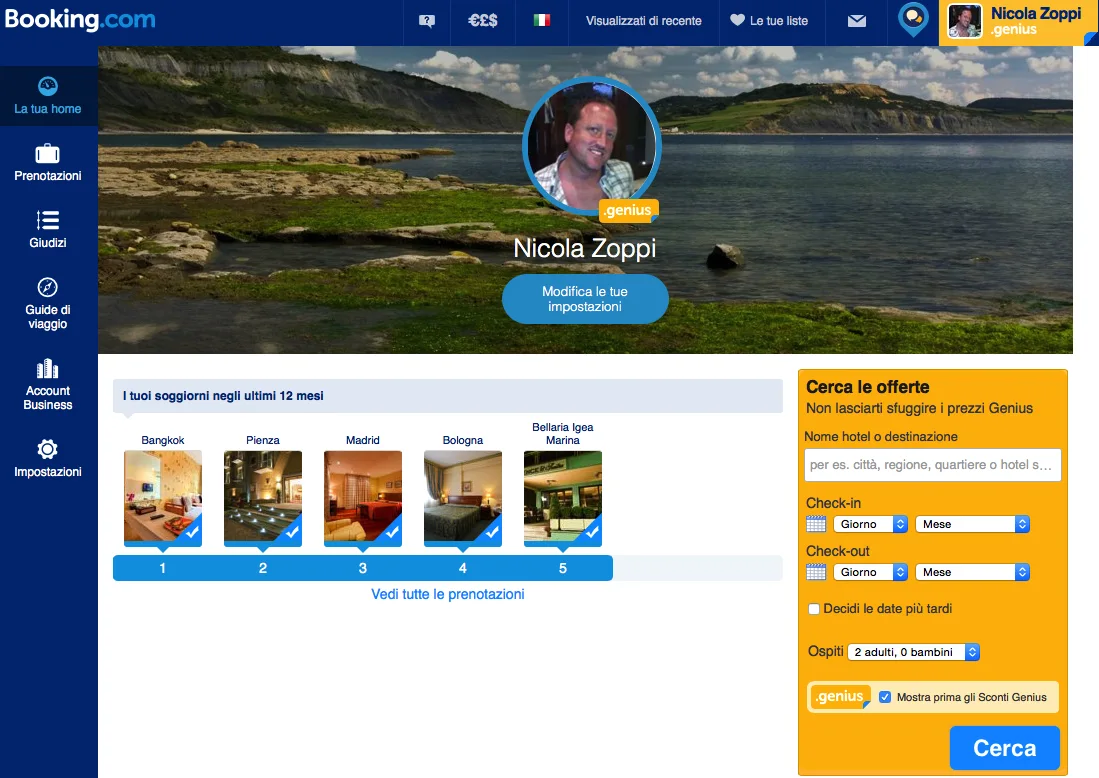Tick the Decidi le date più tardi checkbox
This screenshot has height=778, width=1099.
click(x=814, y=609)
